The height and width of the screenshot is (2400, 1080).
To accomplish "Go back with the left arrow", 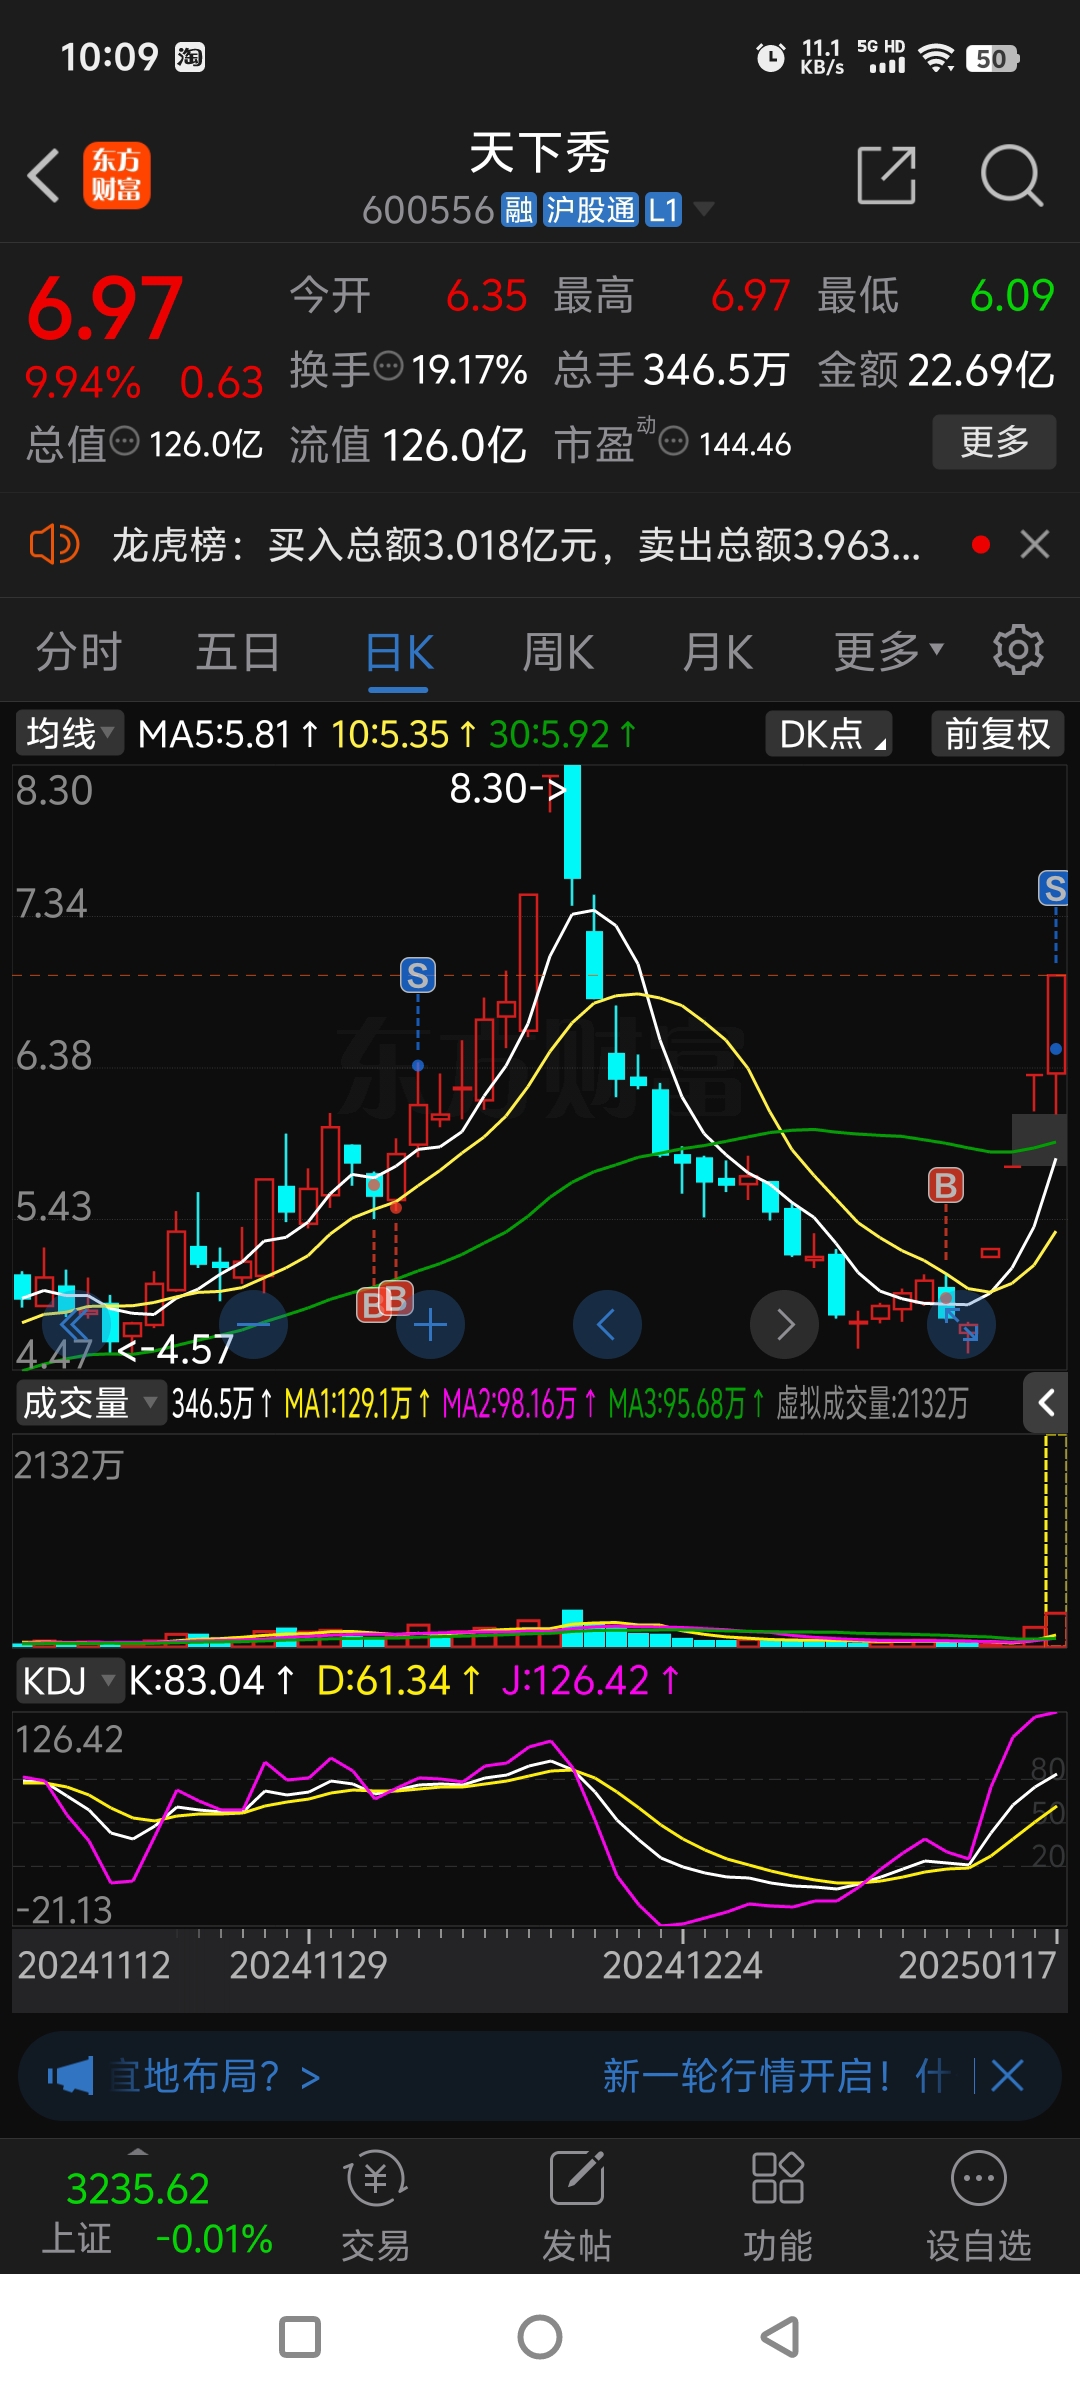I will point(44,176).
